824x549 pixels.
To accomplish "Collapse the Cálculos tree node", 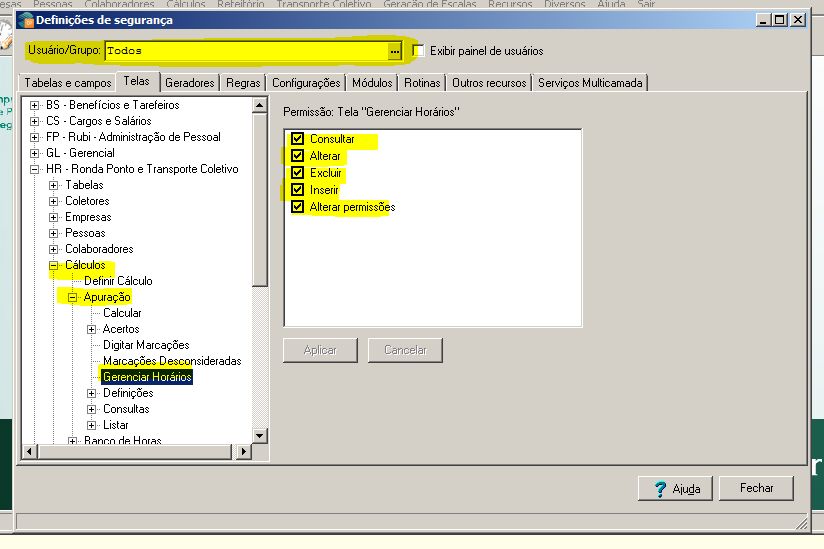I will coord(54,265).
